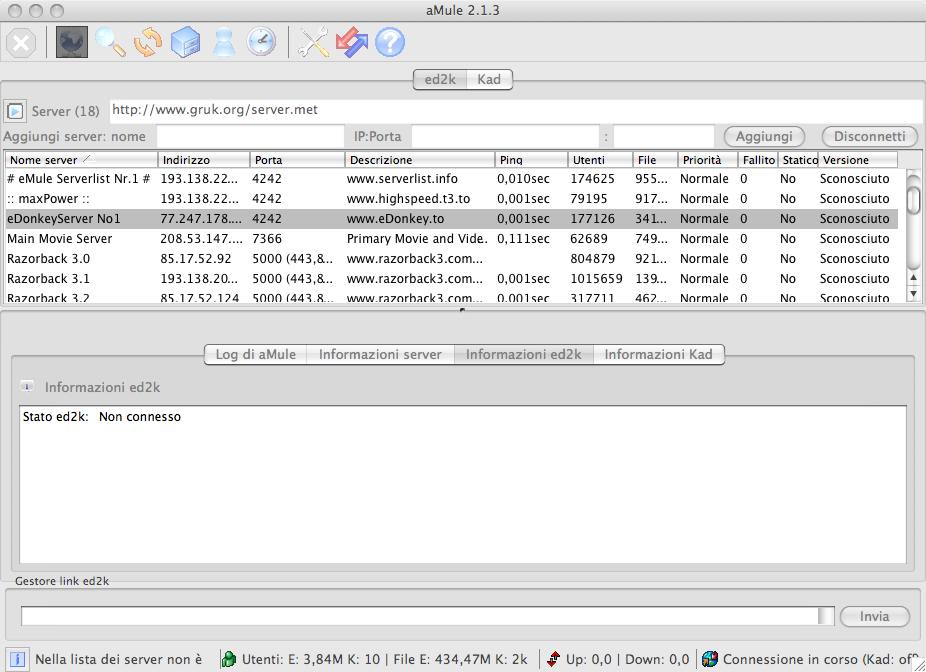
Task: Click the '1015659' users cell
Action: tap(596, 279)
